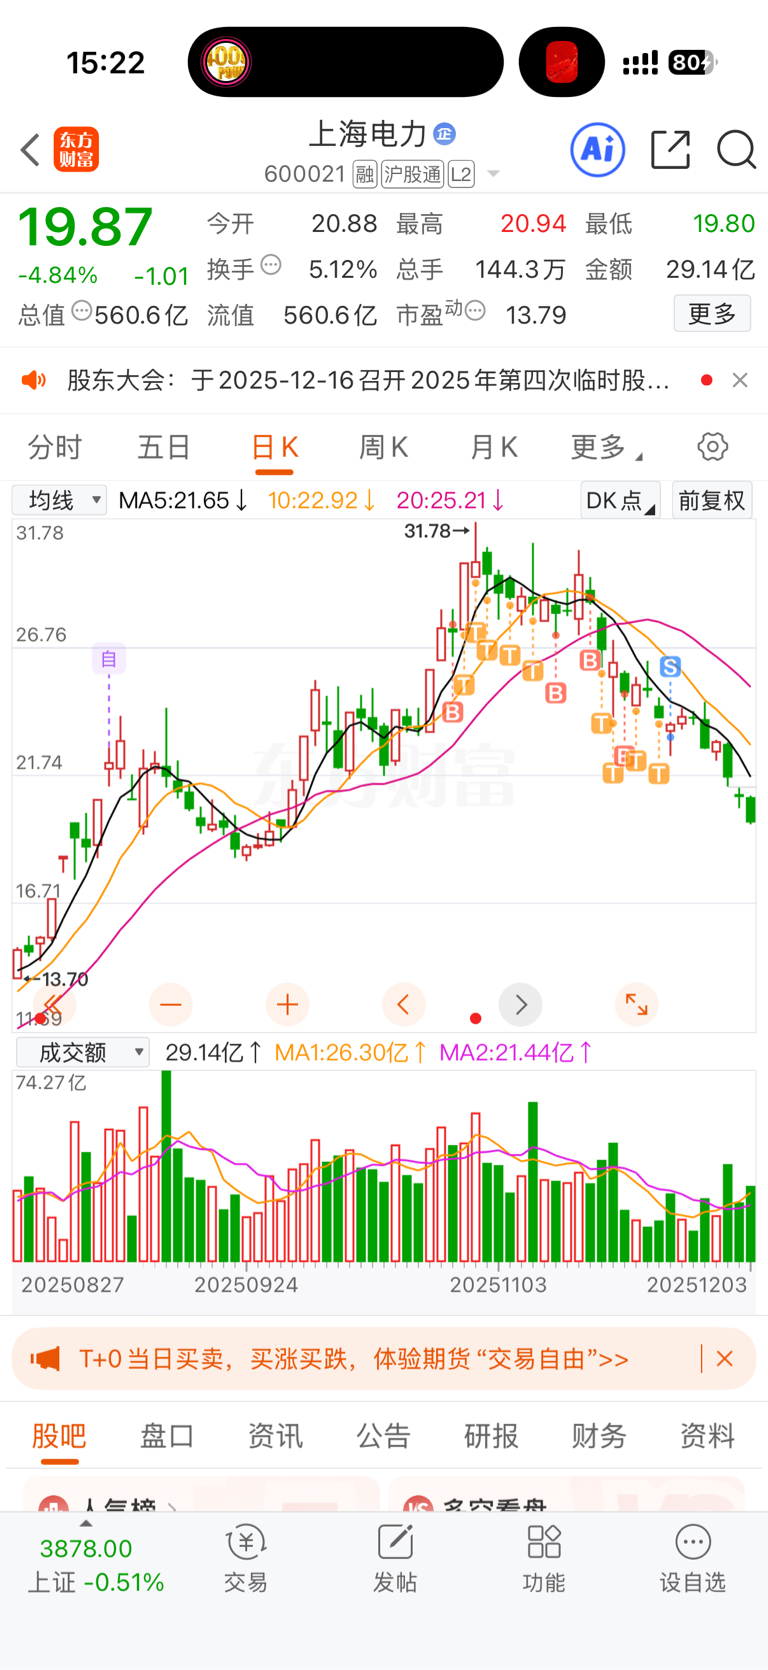Switch to 月K chart tab
The height and width of the screenshot is (1670, 768).
494,447
